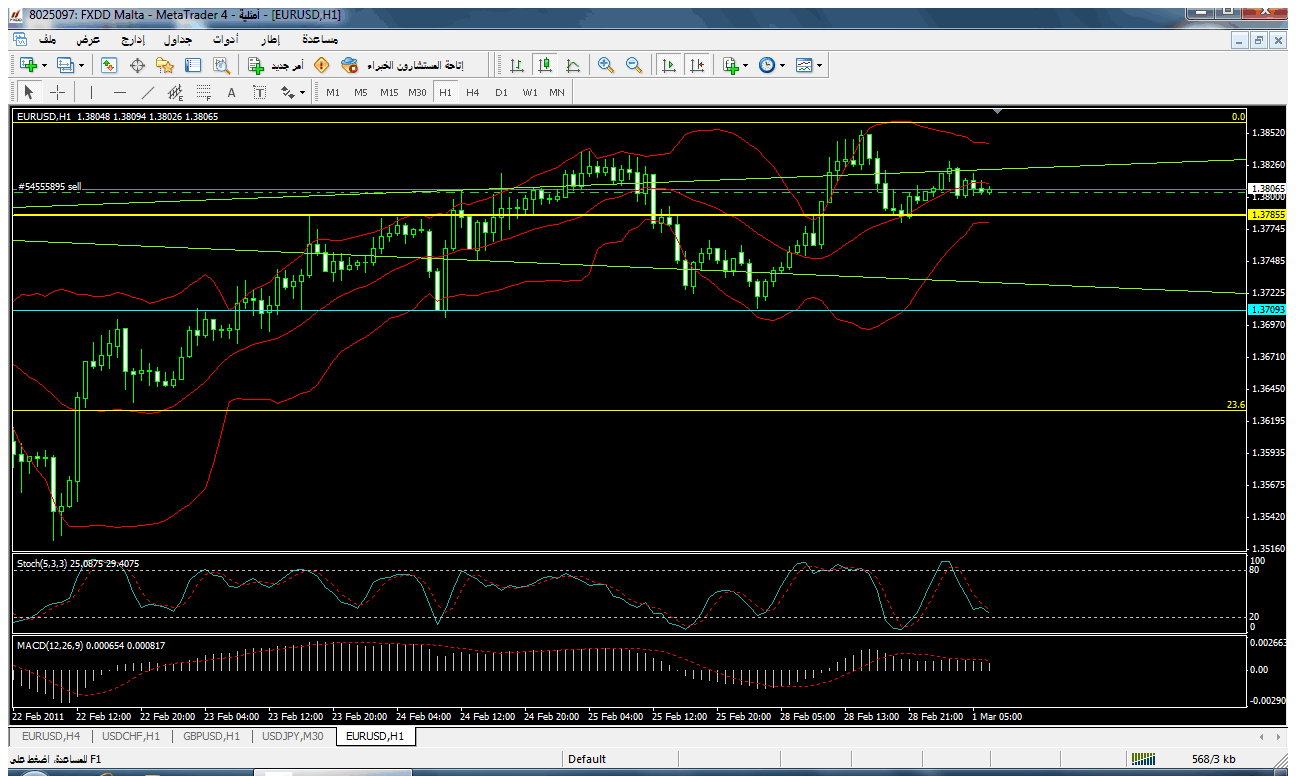
Task: Click the New Order document-plus icon
Action: click(x=256, y=65)
